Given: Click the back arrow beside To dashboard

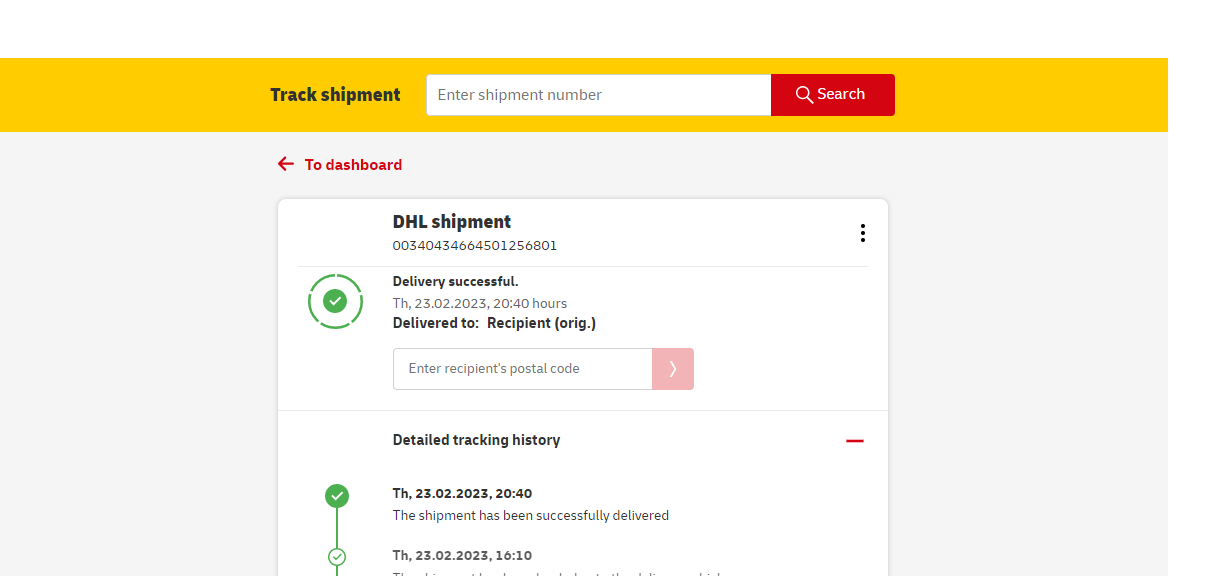Looking at the screenshot, I should 286,164.
